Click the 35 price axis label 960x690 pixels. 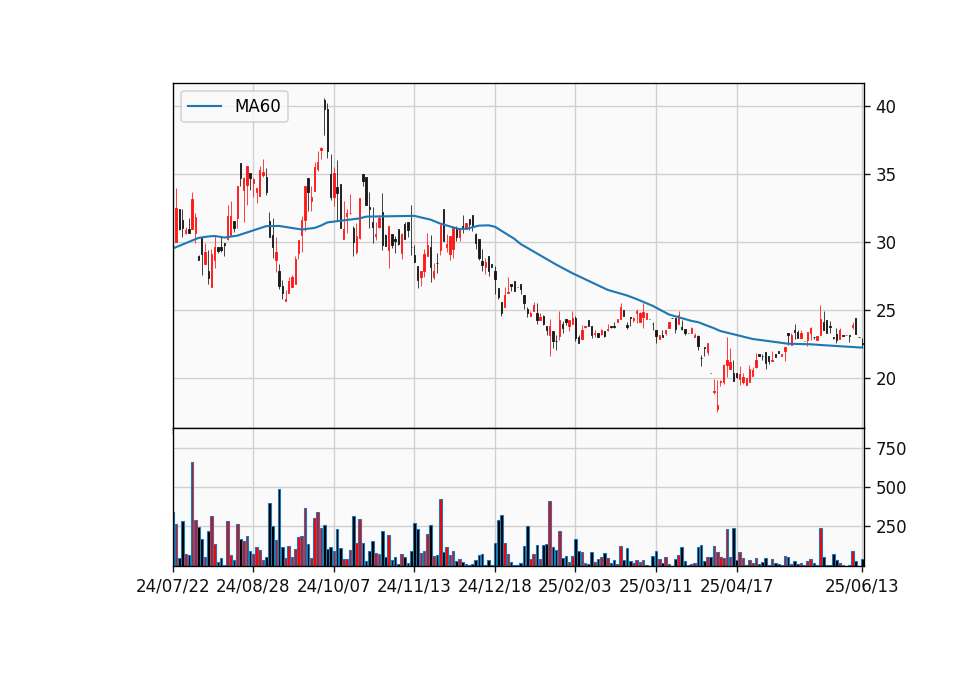(x=885, y=175)
